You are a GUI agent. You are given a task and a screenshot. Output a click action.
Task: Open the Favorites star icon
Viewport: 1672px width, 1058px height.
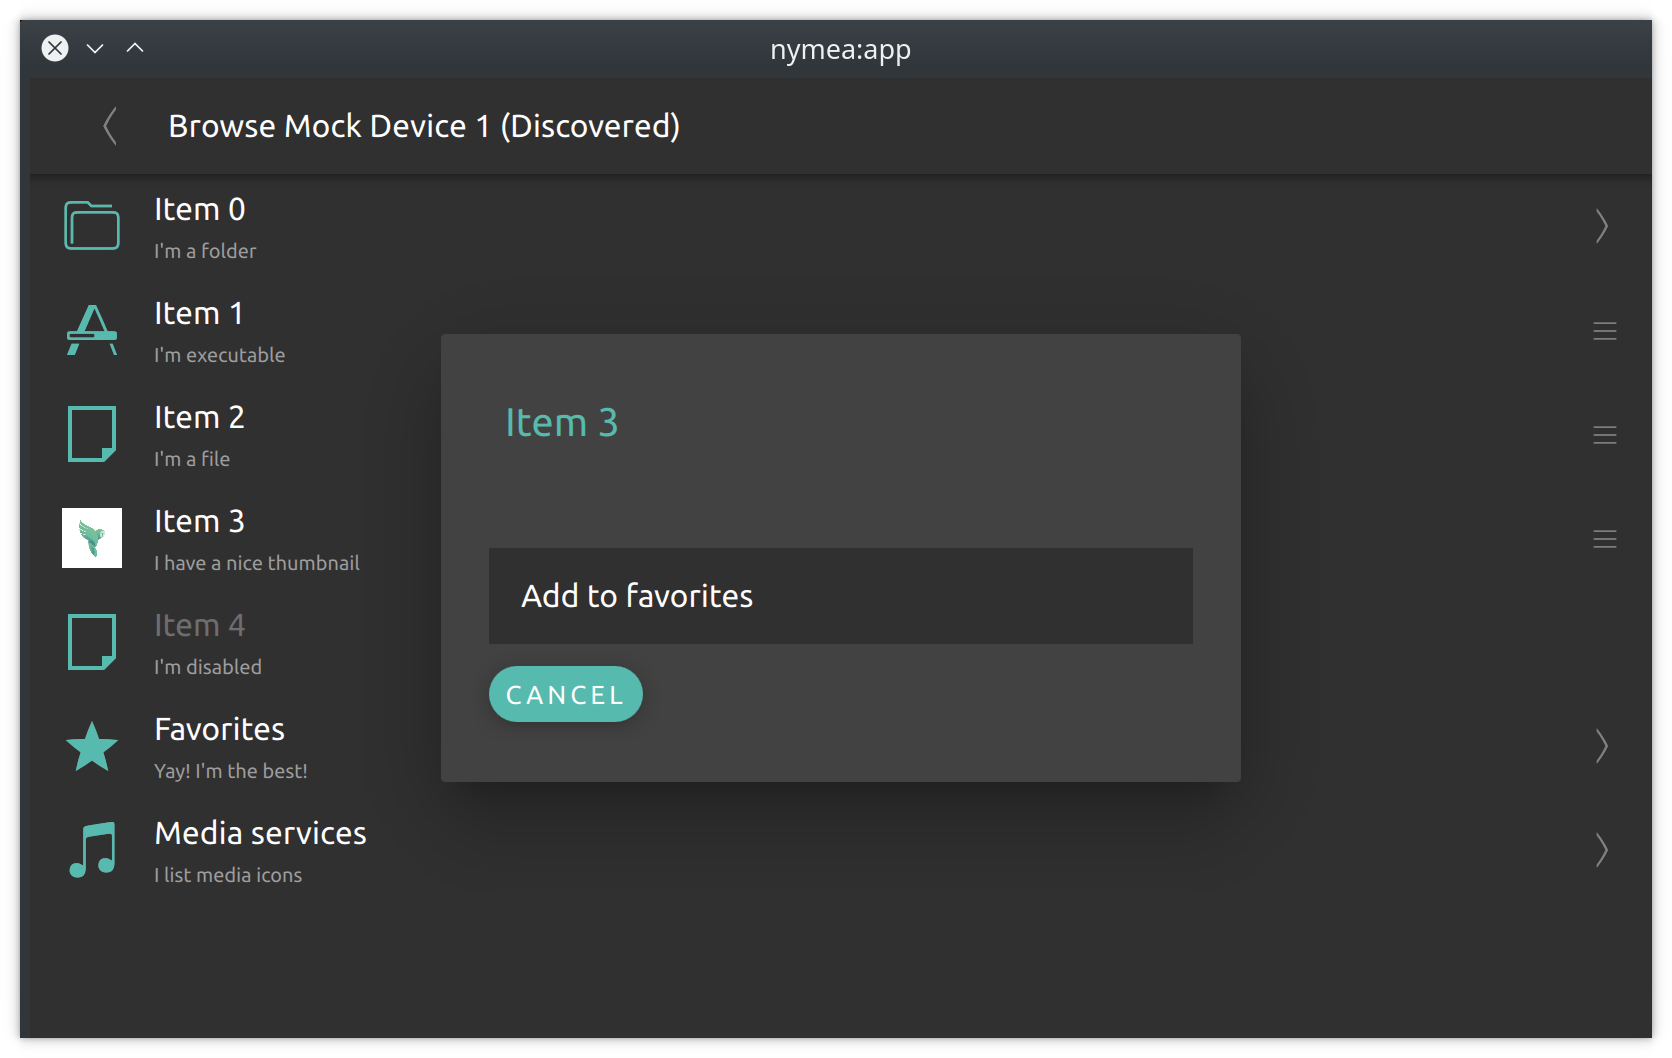coord(92,747)
